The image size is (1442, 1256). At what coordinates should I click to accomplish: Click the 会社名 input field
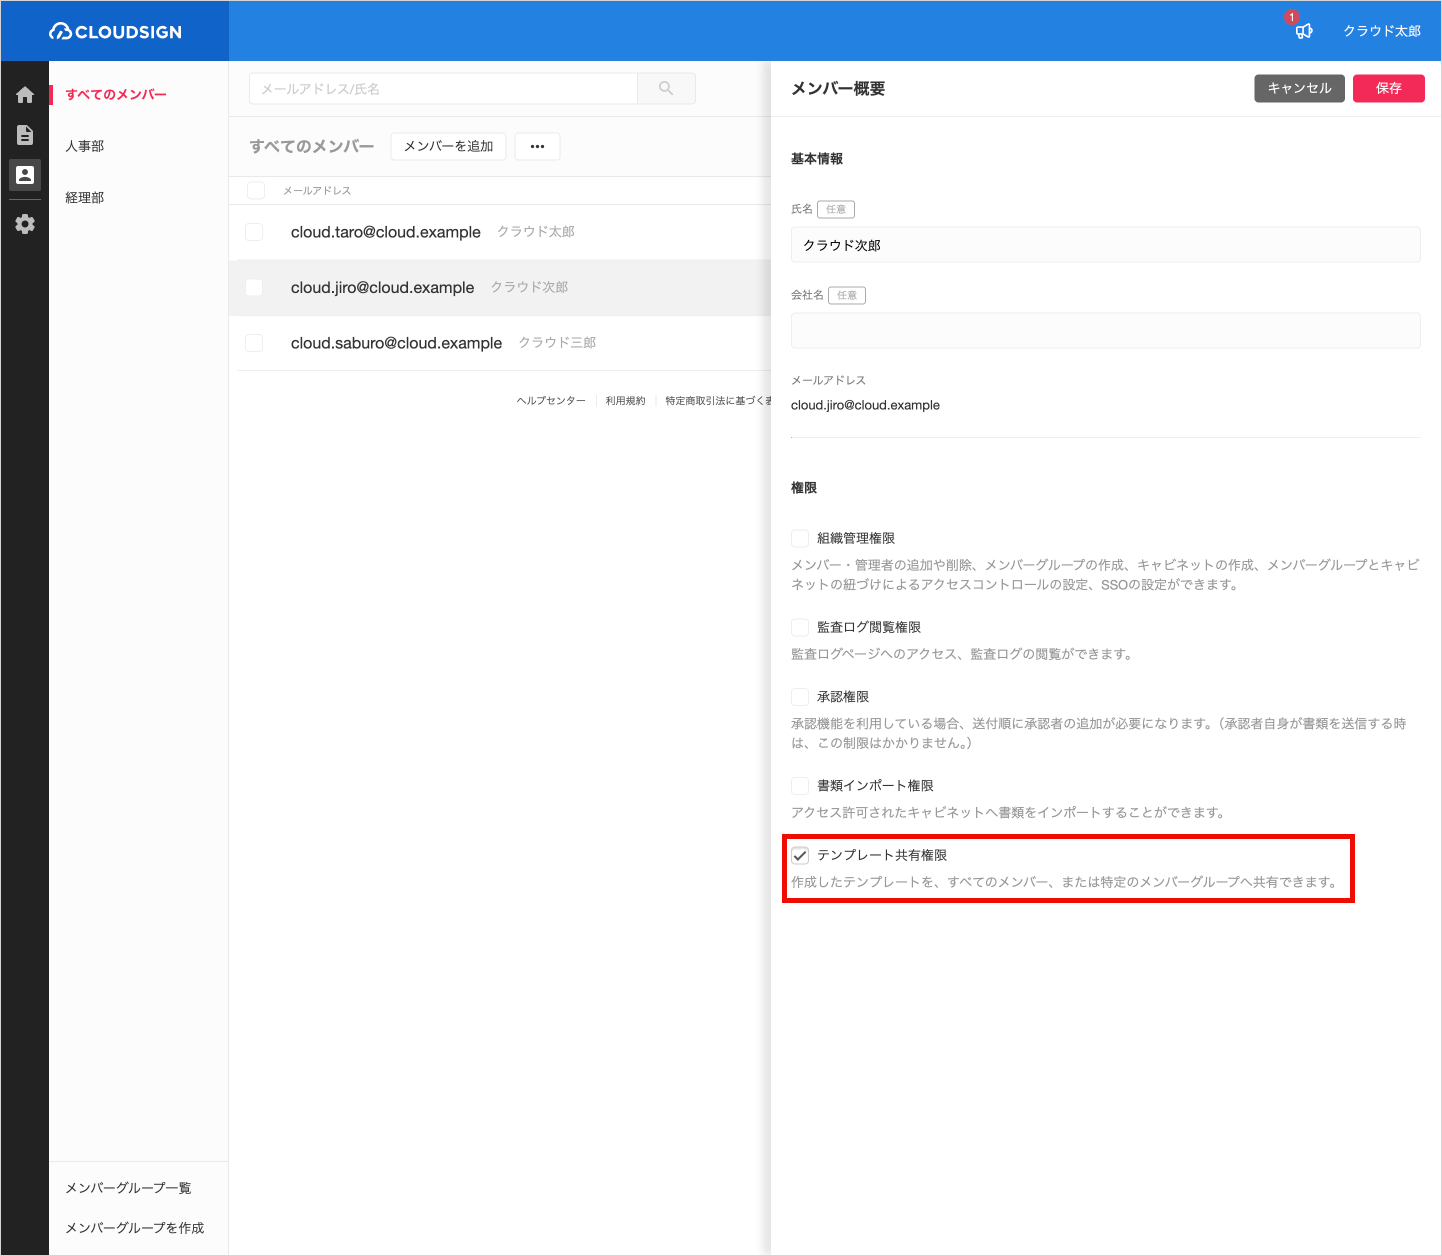(1106, 330)
